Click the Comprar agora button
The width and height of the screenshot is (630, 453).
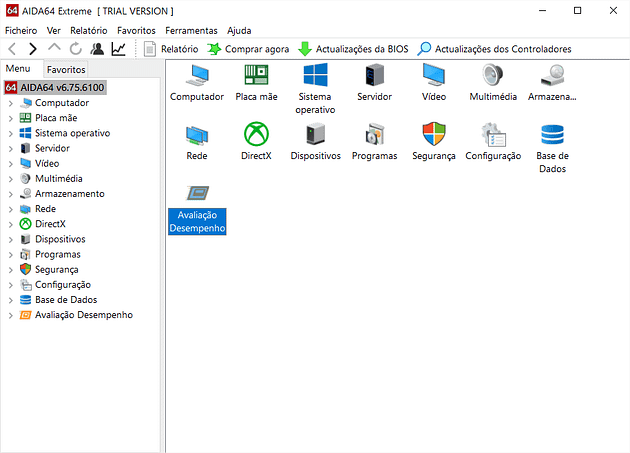248,48
